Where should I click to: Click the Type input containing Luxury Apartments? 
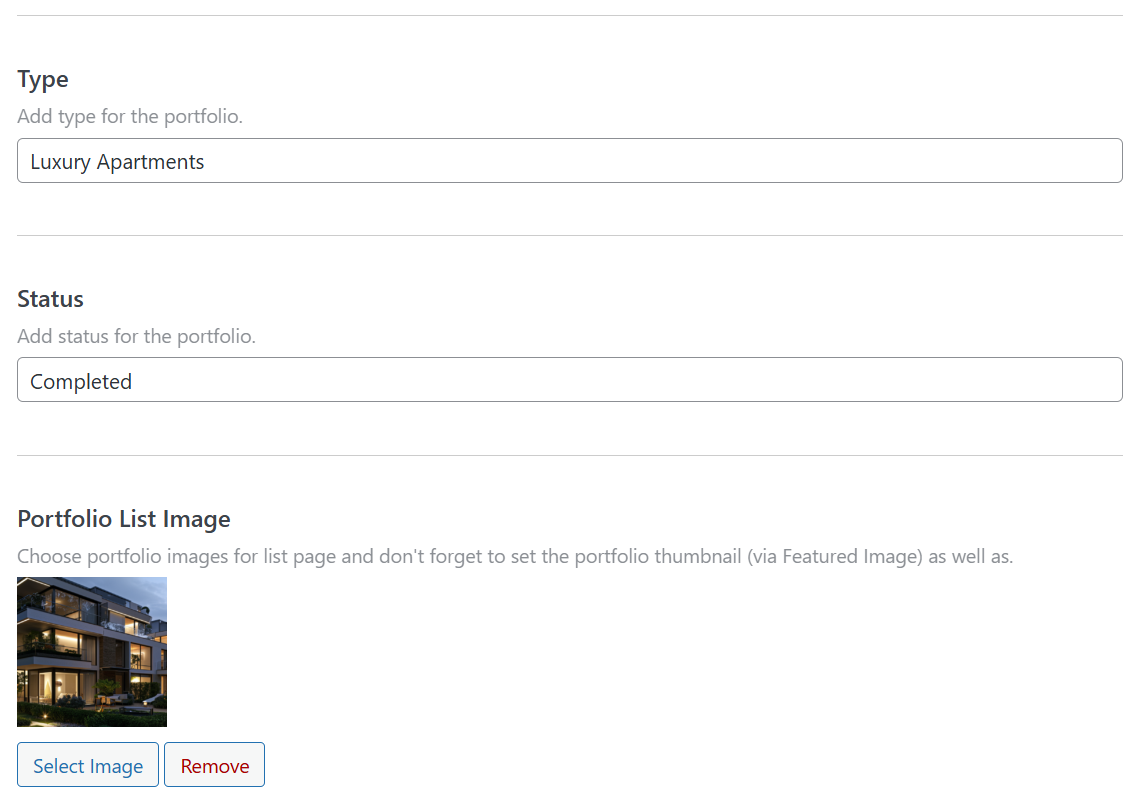pyautogui.click(x=570, y=160)
